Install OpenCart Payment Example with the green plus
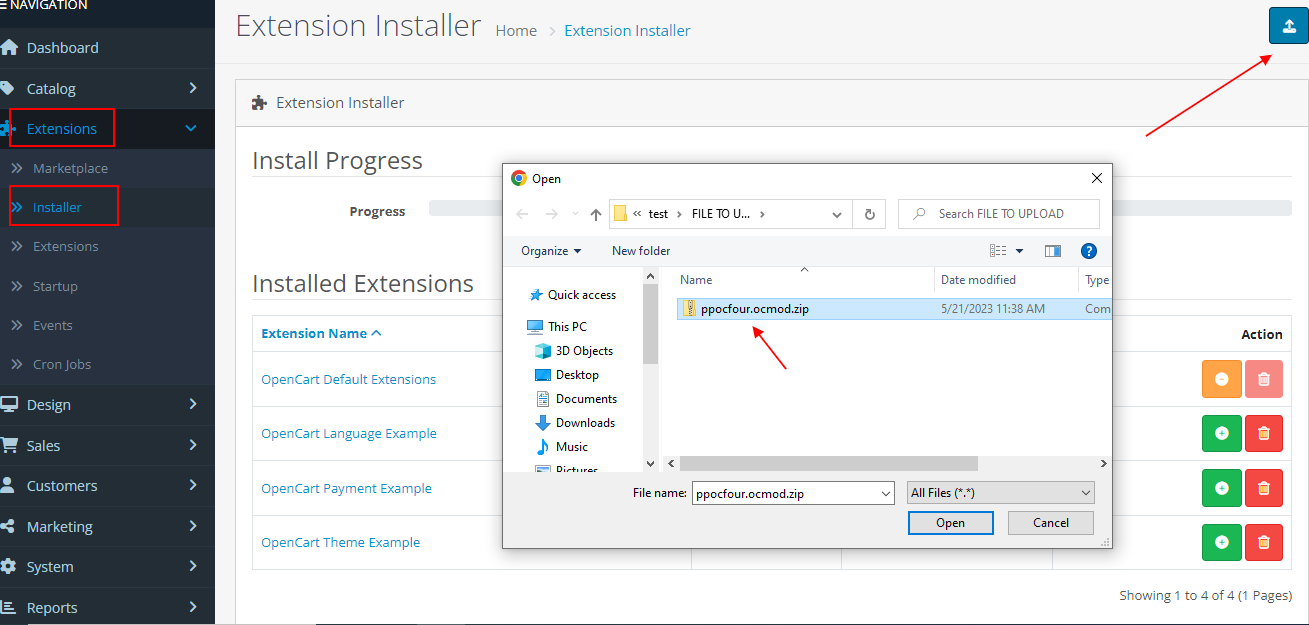 [x=1221, y=488]
